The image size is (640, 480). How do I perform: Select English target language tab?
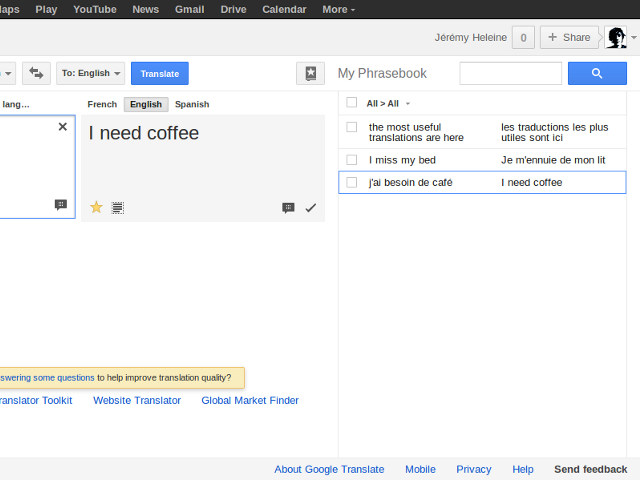pyautogui.click(x=146, y=104)
